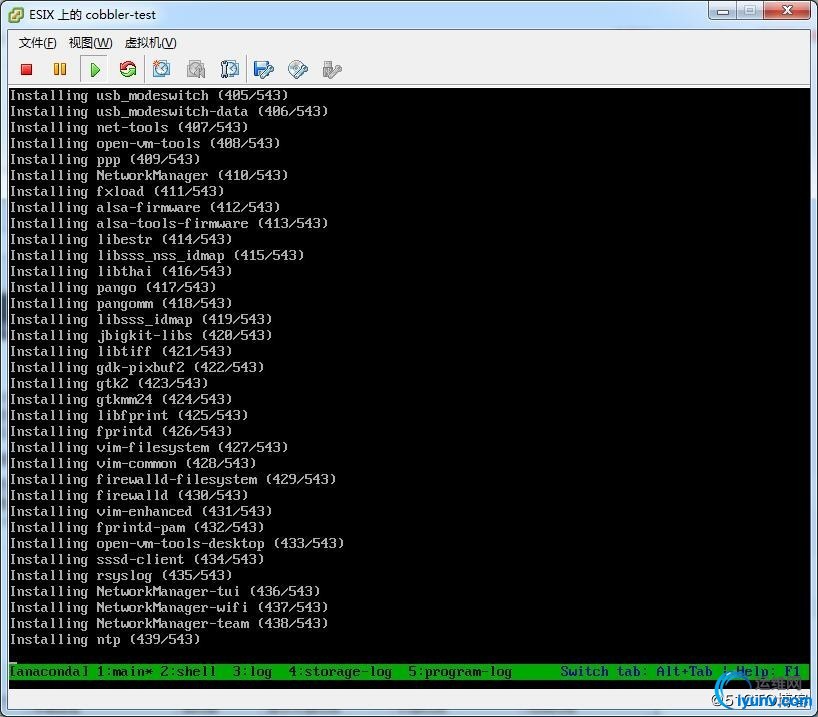
Task: Click line 'Installing fprintd-pam (432/543)'
Action: [137, 528]
